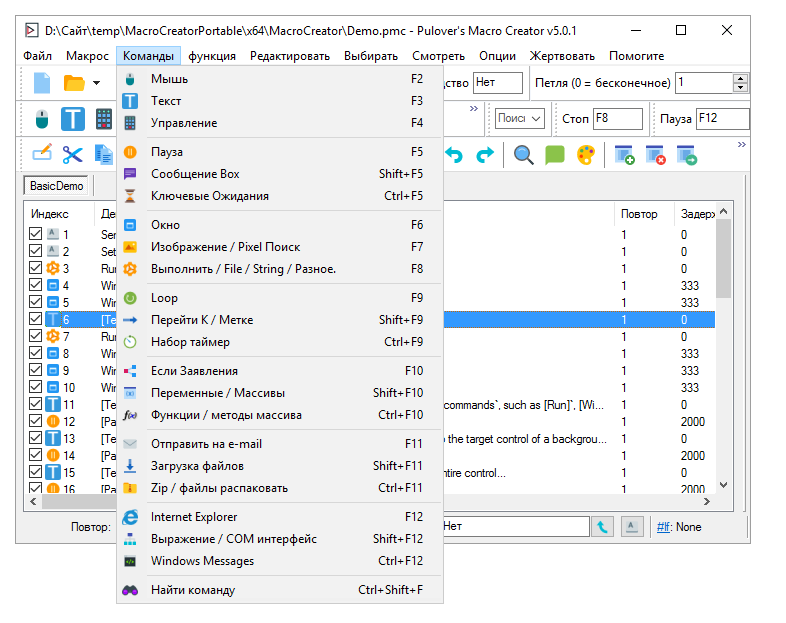Image resolution: width=786 pixels, height=623 pixels.
Task: Click the edit pencil icon
Action: pyautogui.click(x=42, y=153)
